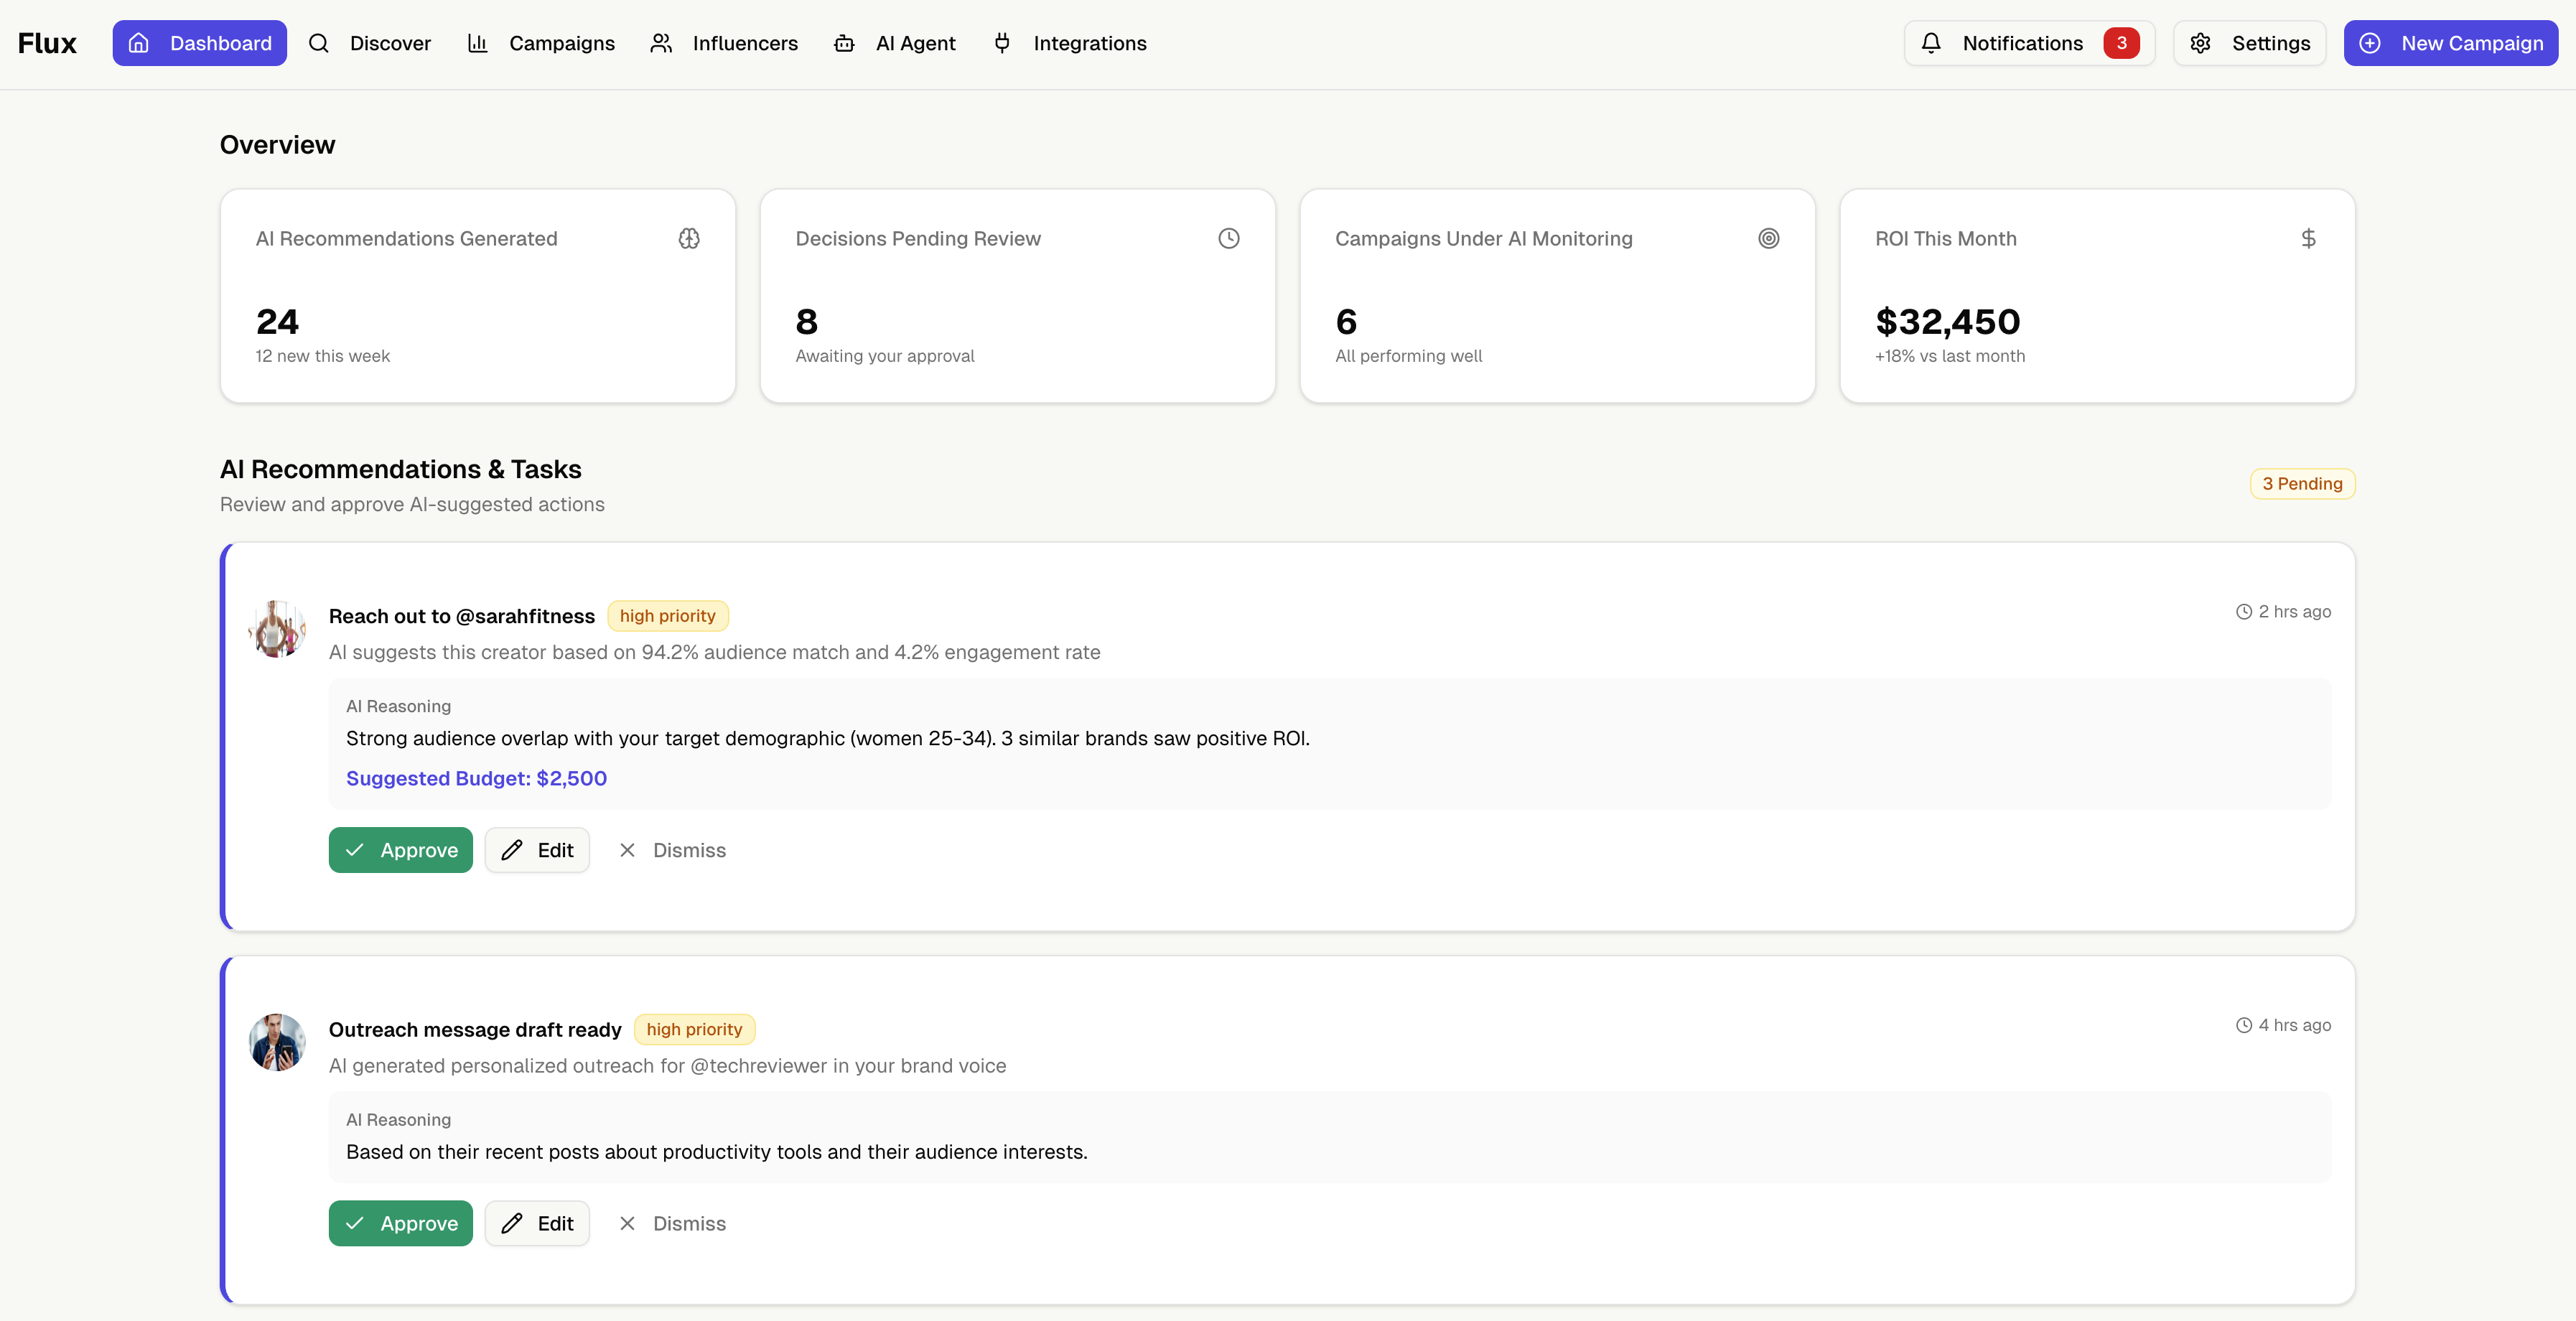
Task: Open the Flux home logo
Action: point(47,43)
